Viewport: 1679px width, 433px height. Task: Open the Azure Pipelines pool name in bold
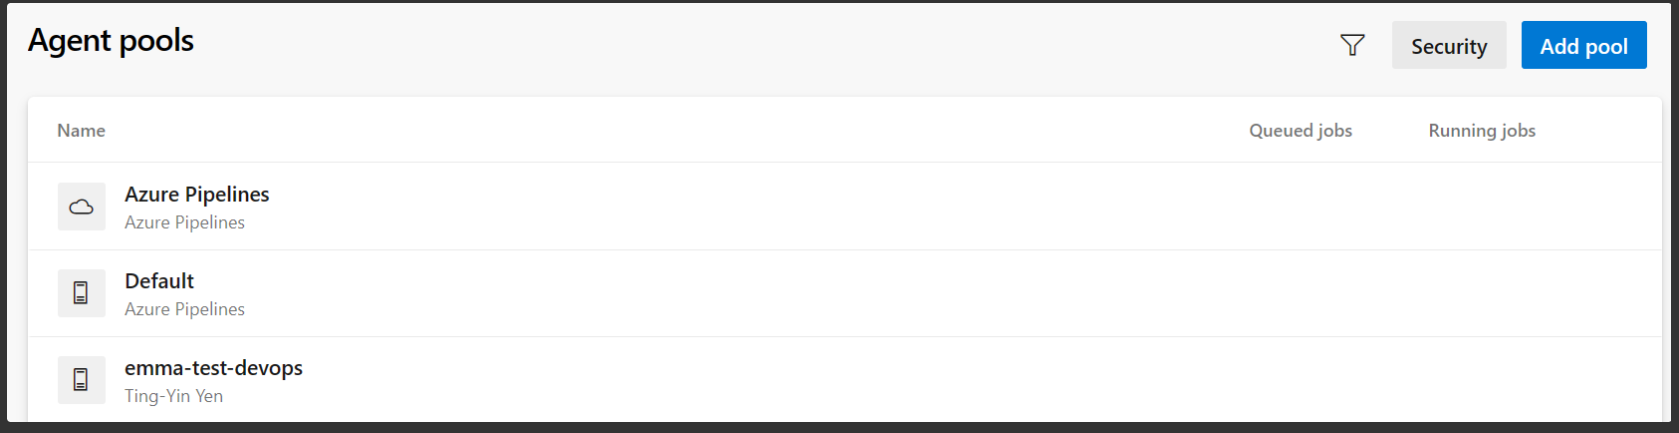[x=197, y=194]
